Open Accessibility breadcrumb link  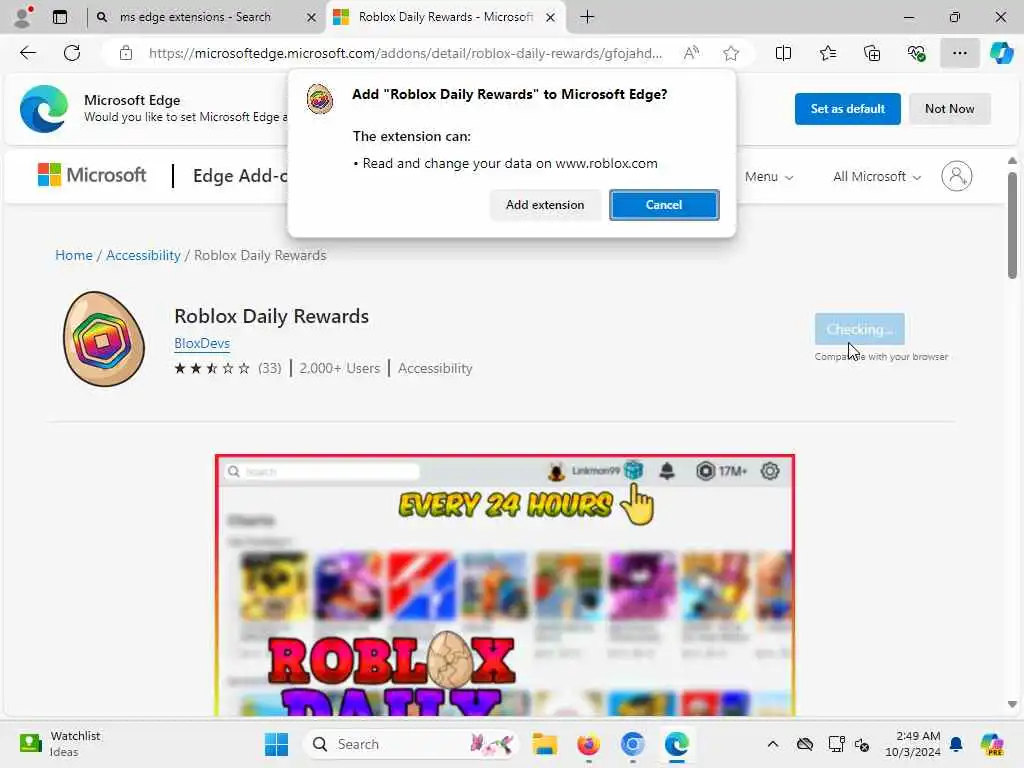(143, 255)
